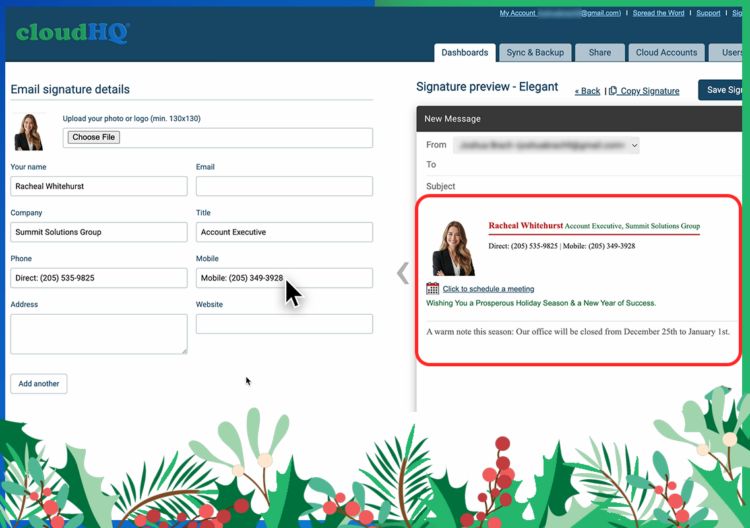
Task: Click the Add another button
Action: [39, 383]
